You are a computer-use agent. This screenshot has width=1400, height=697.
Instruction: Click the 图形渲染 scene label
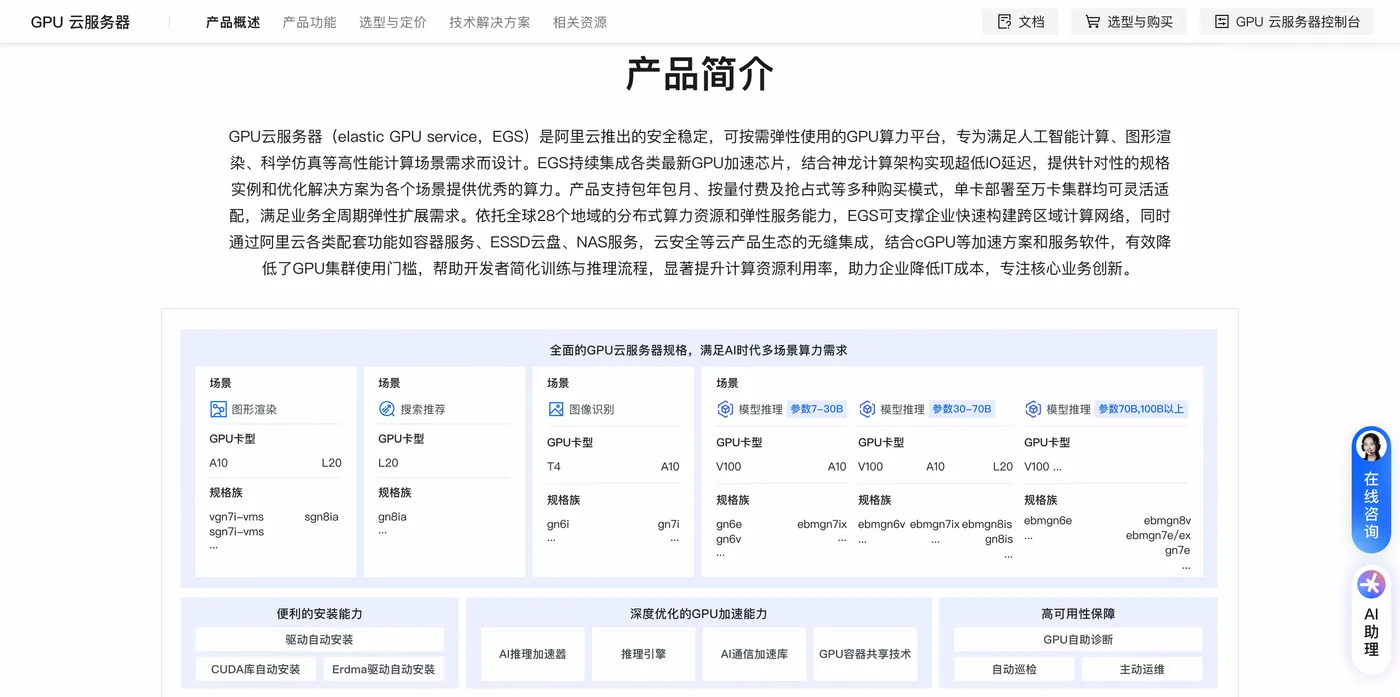(254, 409)
